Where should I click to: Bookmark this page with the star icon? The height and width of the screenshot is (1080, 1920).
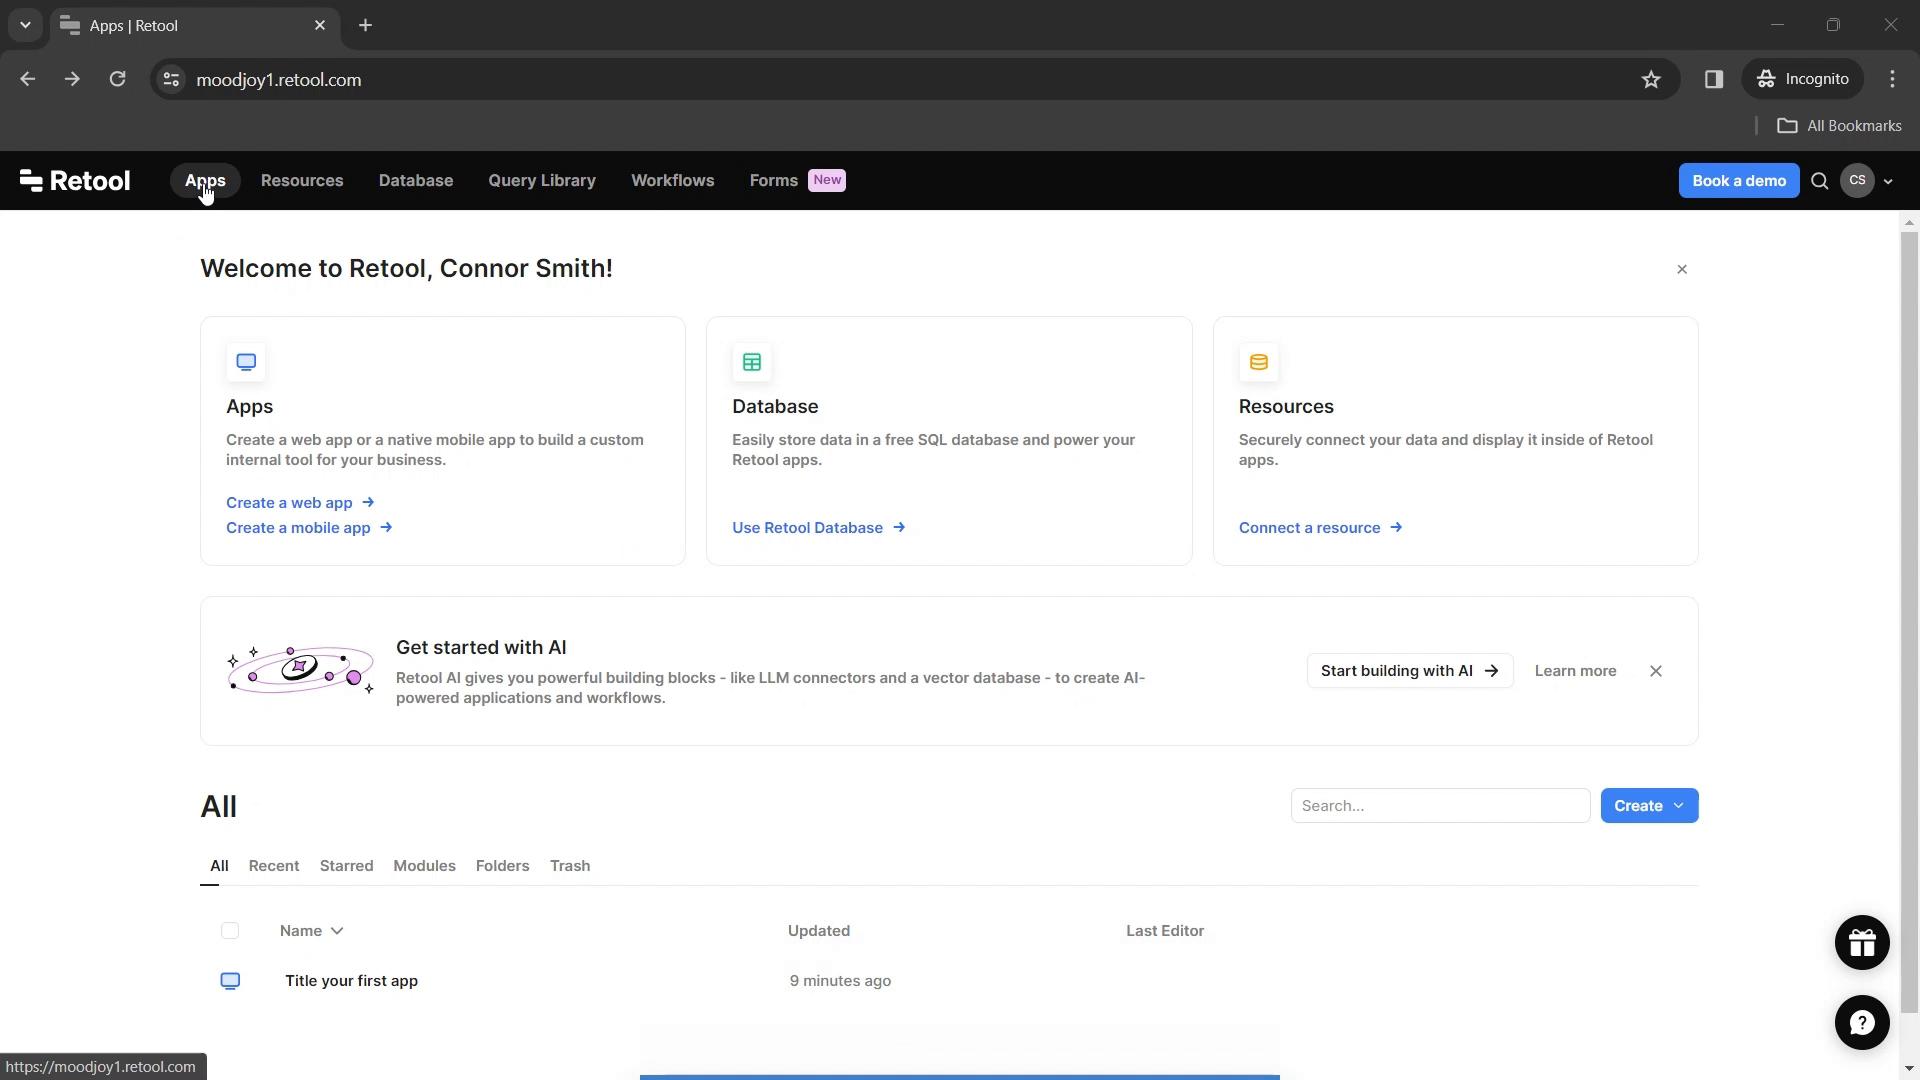click(1651, 79)
